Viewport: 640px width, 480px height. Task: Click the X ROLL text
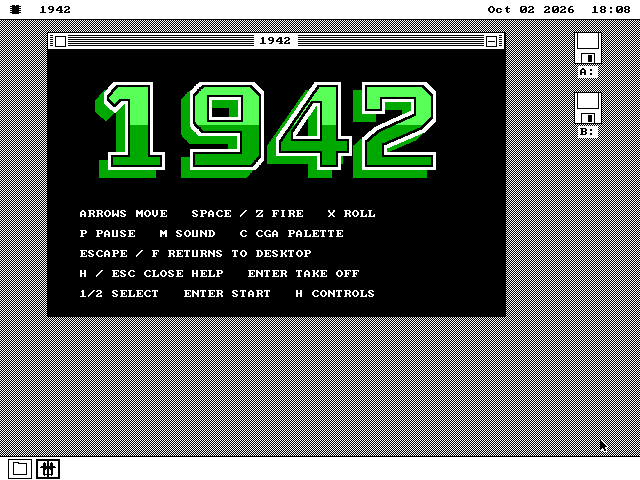pos(351,213)
